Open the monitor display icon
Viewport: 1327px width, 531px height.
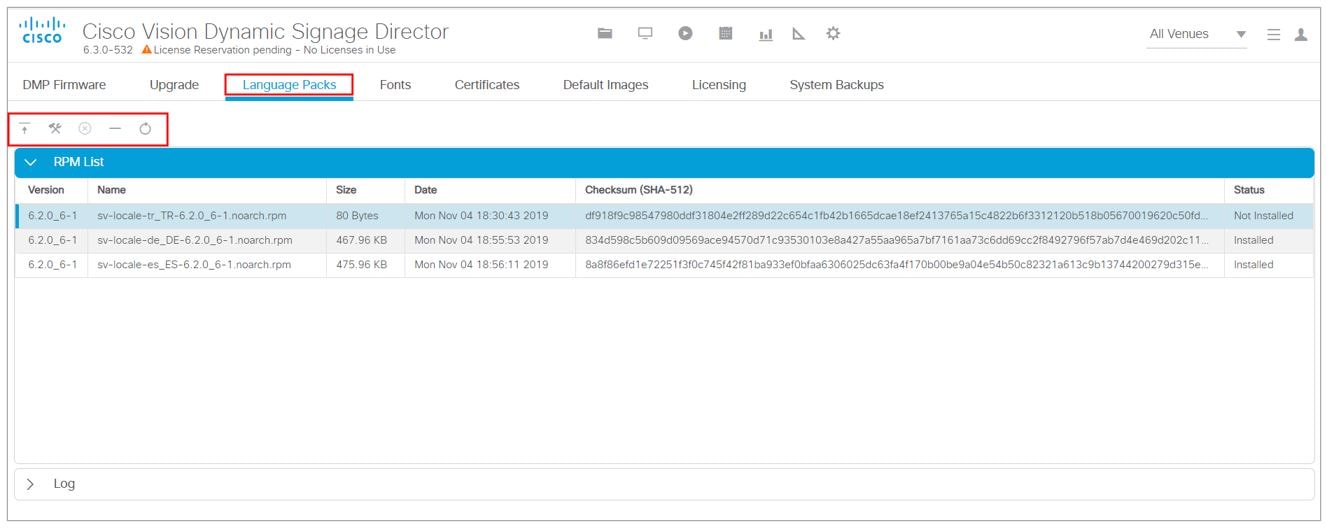coord(645,33)
